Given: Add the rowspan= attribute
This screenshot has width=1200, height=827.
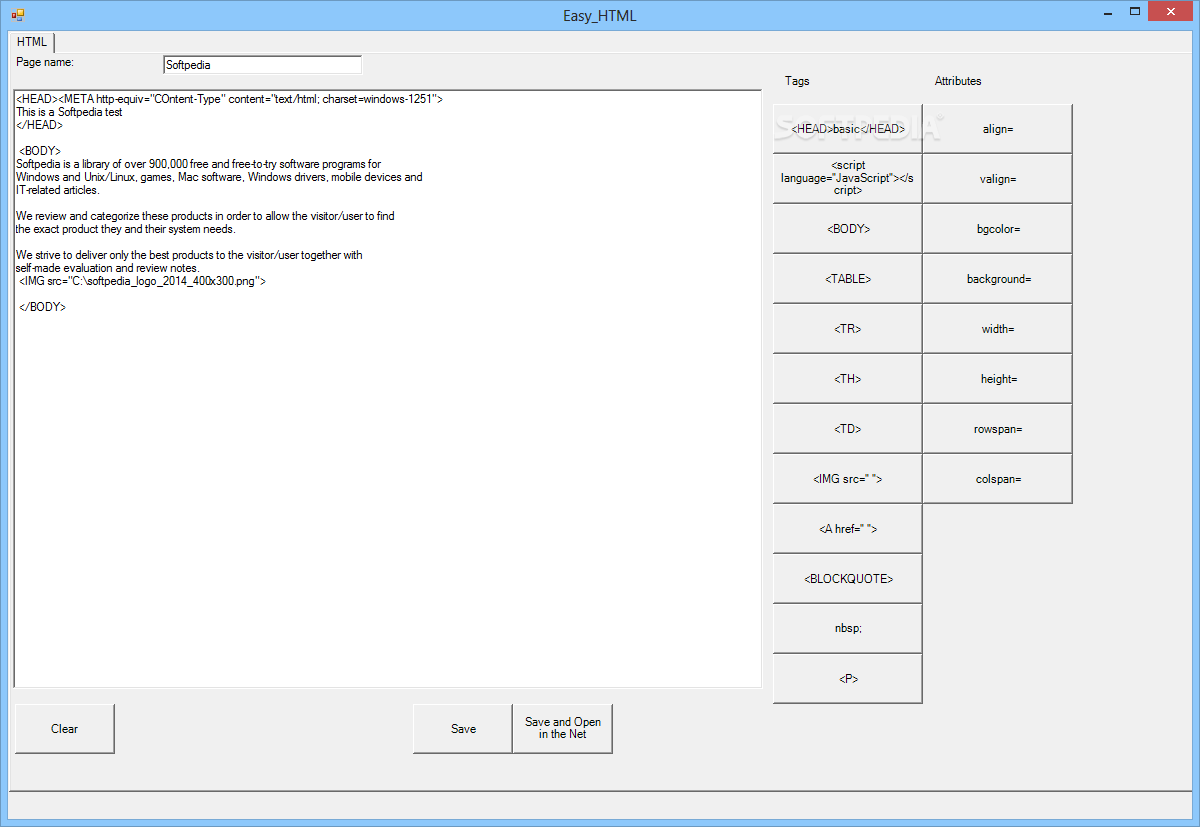Looking at the screenshot, I should tap(998, 429).
